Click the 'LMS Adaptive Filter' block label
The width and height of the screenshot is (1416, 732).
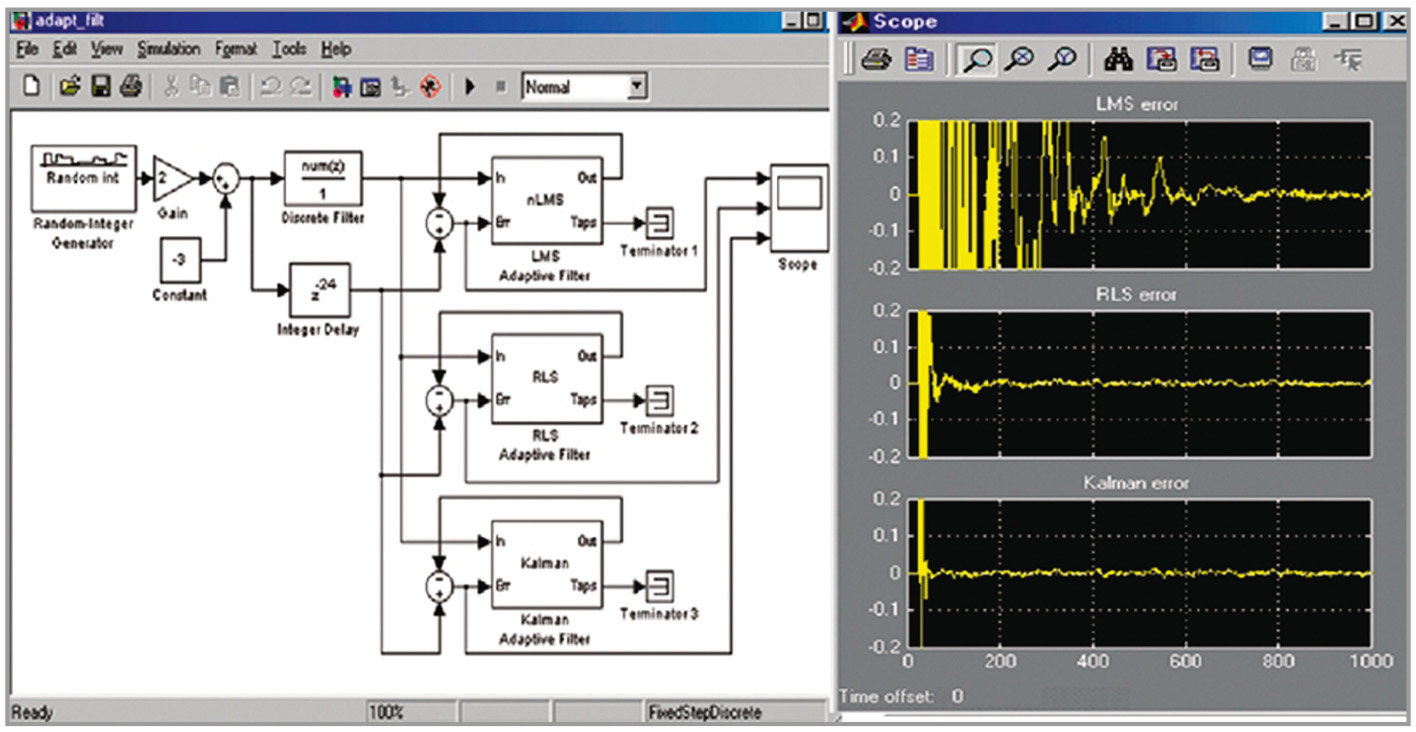545,268
